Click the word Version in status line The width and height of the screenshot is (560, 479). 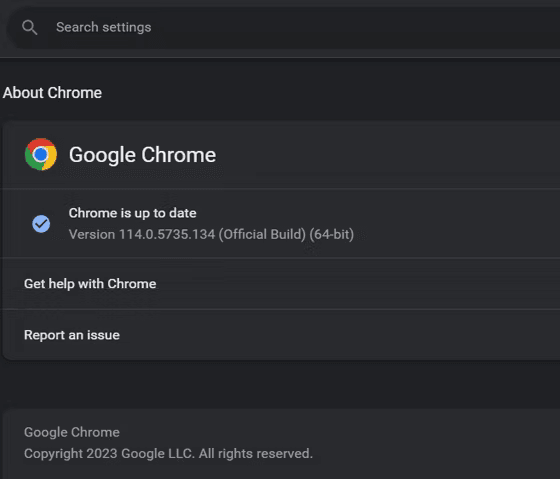tap(92, 235)
